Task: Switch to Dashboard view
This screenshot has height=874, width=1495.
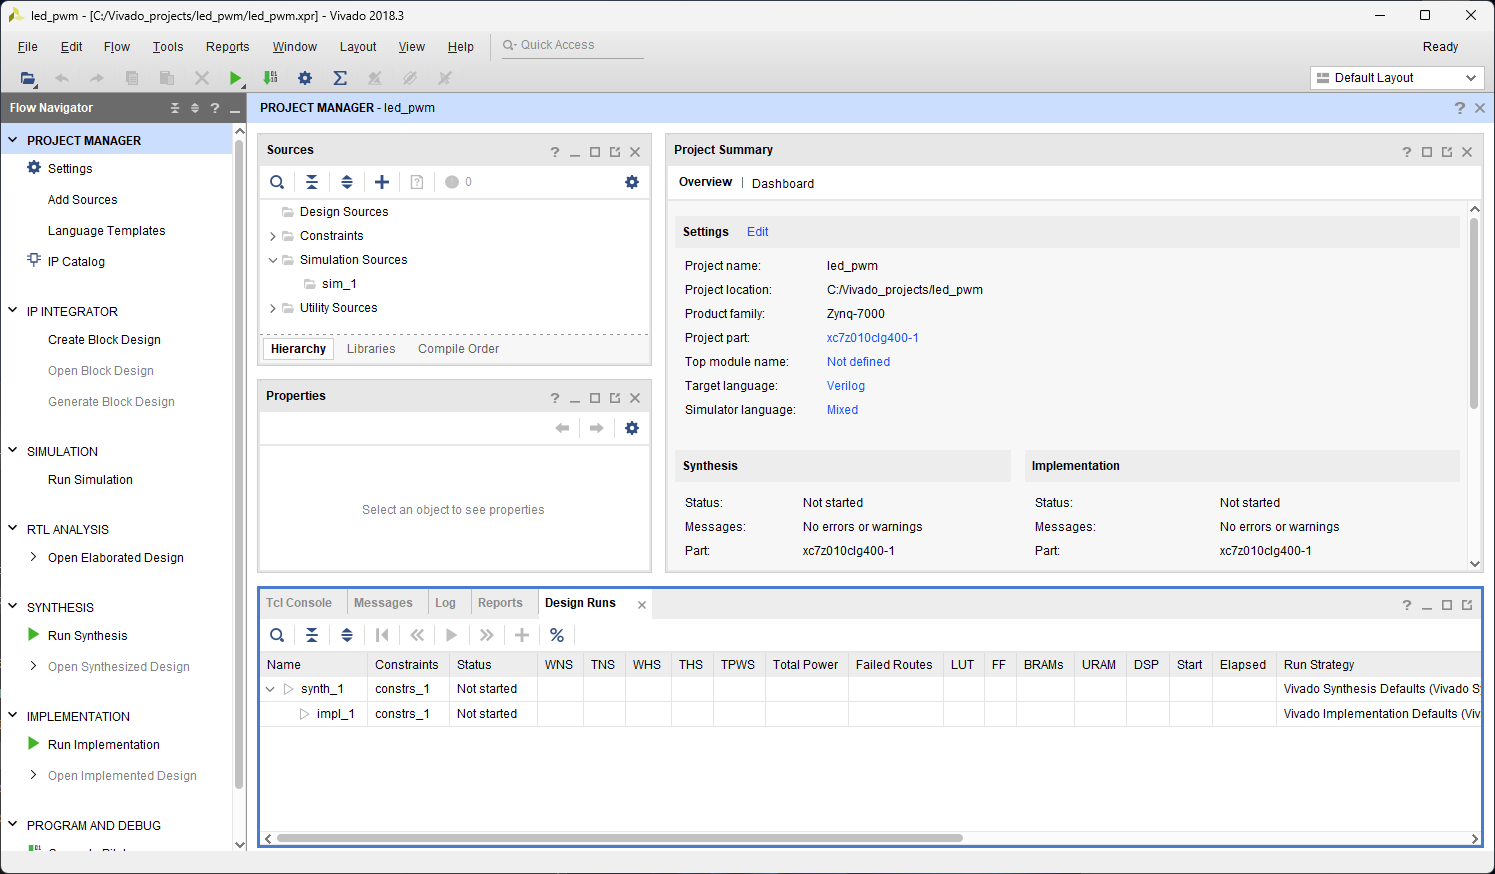Action: coord(783,184)
